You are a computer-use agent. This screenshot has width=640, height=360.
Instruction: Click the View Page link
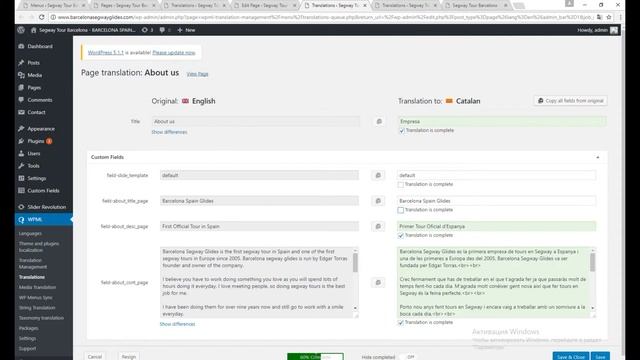[198, 74]
